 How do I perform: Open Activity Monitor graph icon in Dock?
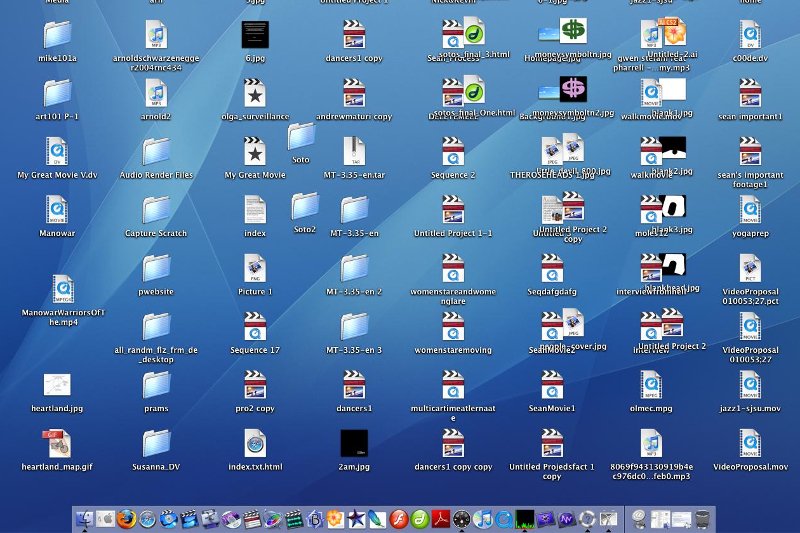click(524, 518)
